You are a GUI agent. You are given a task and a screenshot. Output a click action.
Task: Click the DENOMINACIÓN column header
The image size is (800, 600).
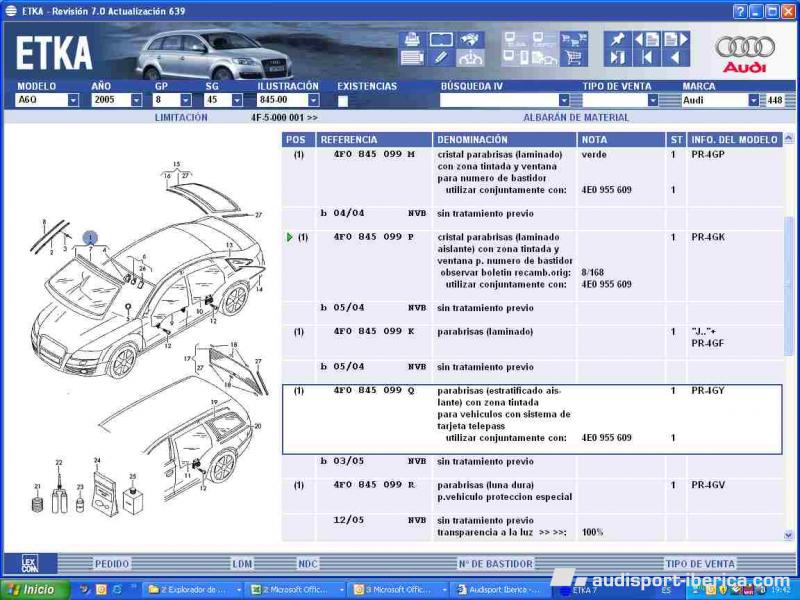(505, 140)
